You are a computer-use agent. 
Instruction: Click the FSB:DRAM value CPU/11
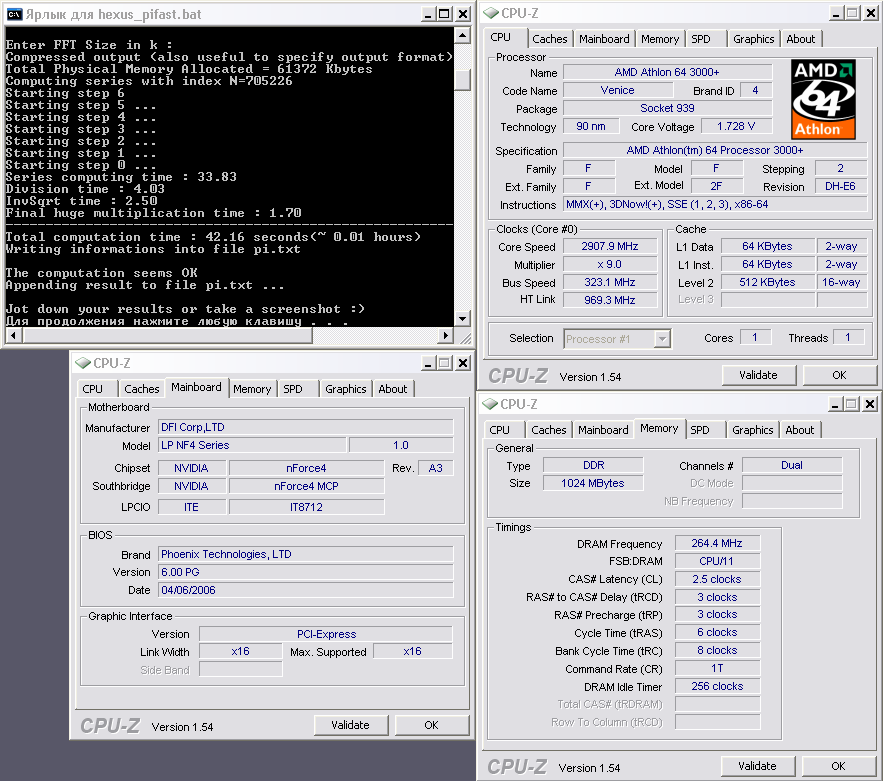(717, 561)
